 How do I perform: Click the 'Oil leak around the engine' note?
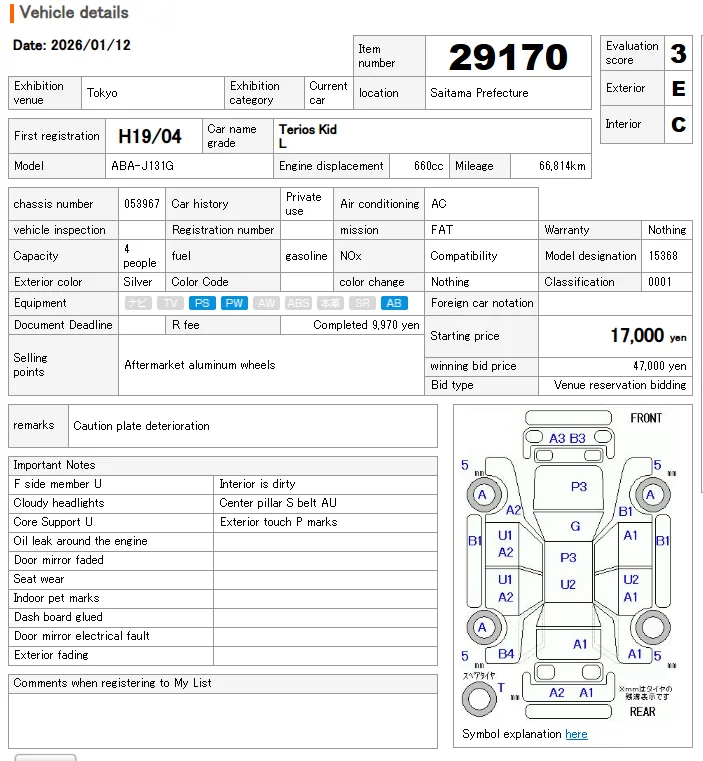(x=81, y=541)
